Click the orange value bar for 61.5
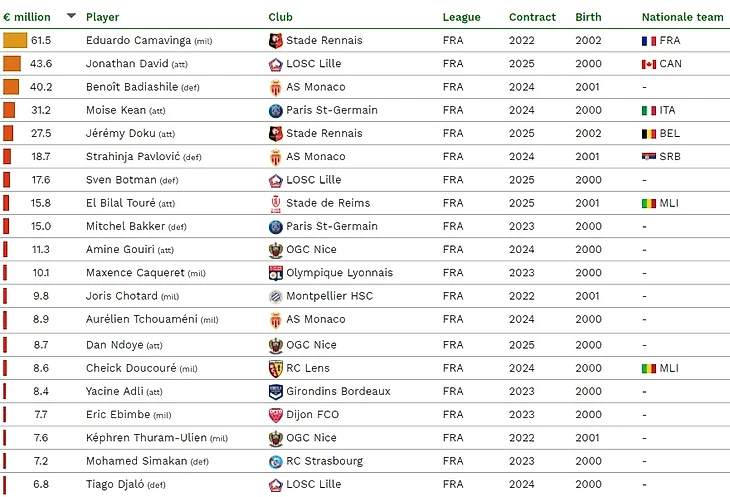 [x=15, y=40]
